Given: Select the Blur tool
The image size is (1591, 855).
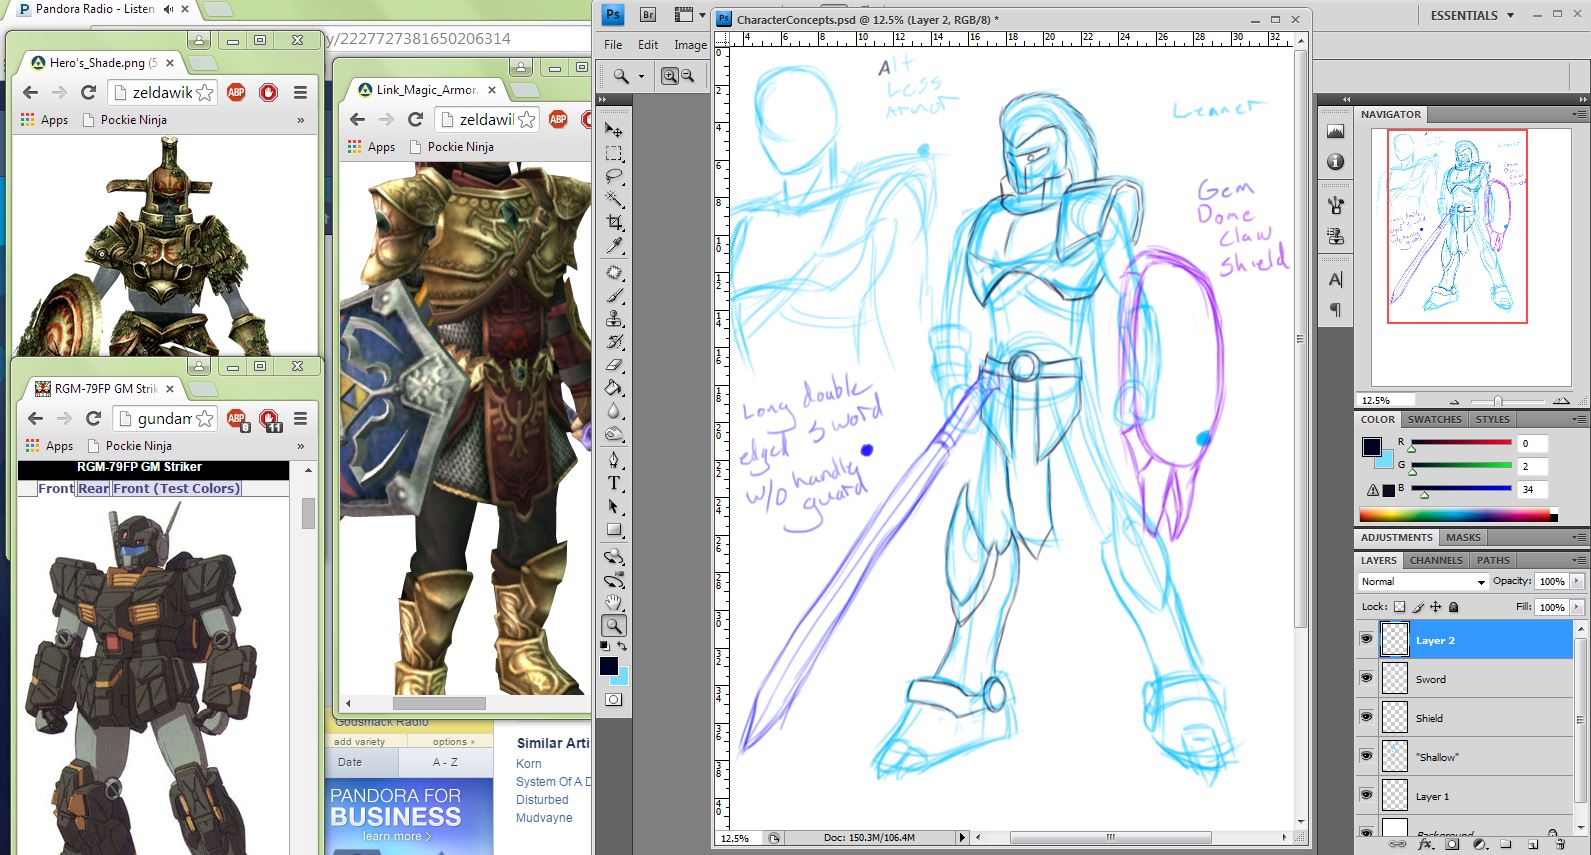Looking at the screenshot, I should tap(614, 411).
